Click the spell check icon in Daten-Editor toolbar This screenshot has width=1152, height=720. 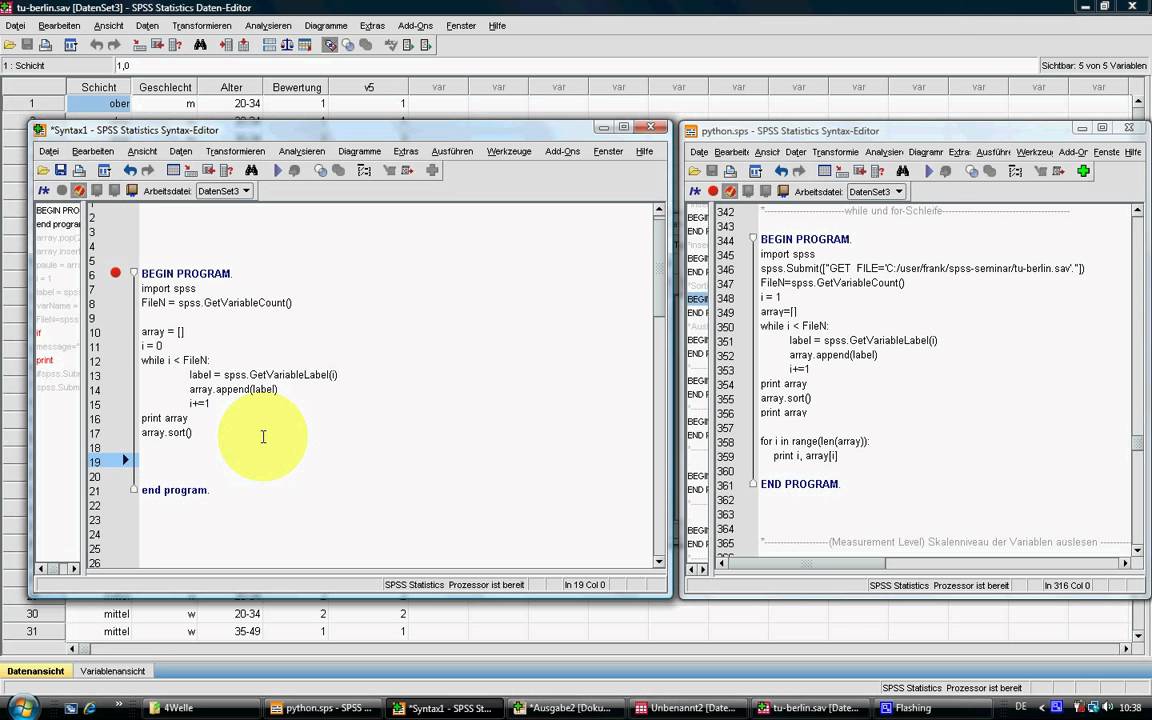point(391,46)
